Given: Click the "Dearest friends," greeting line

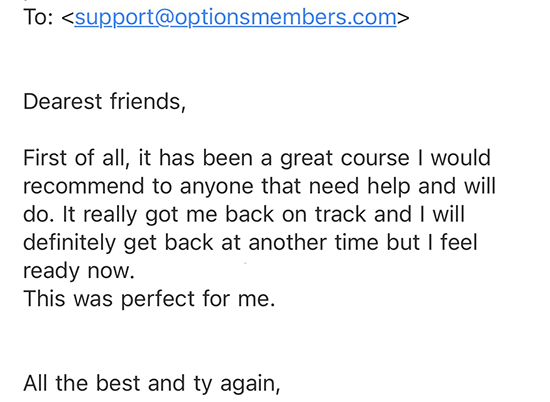Looking at the screenshot, I should [x=105, y=102].
